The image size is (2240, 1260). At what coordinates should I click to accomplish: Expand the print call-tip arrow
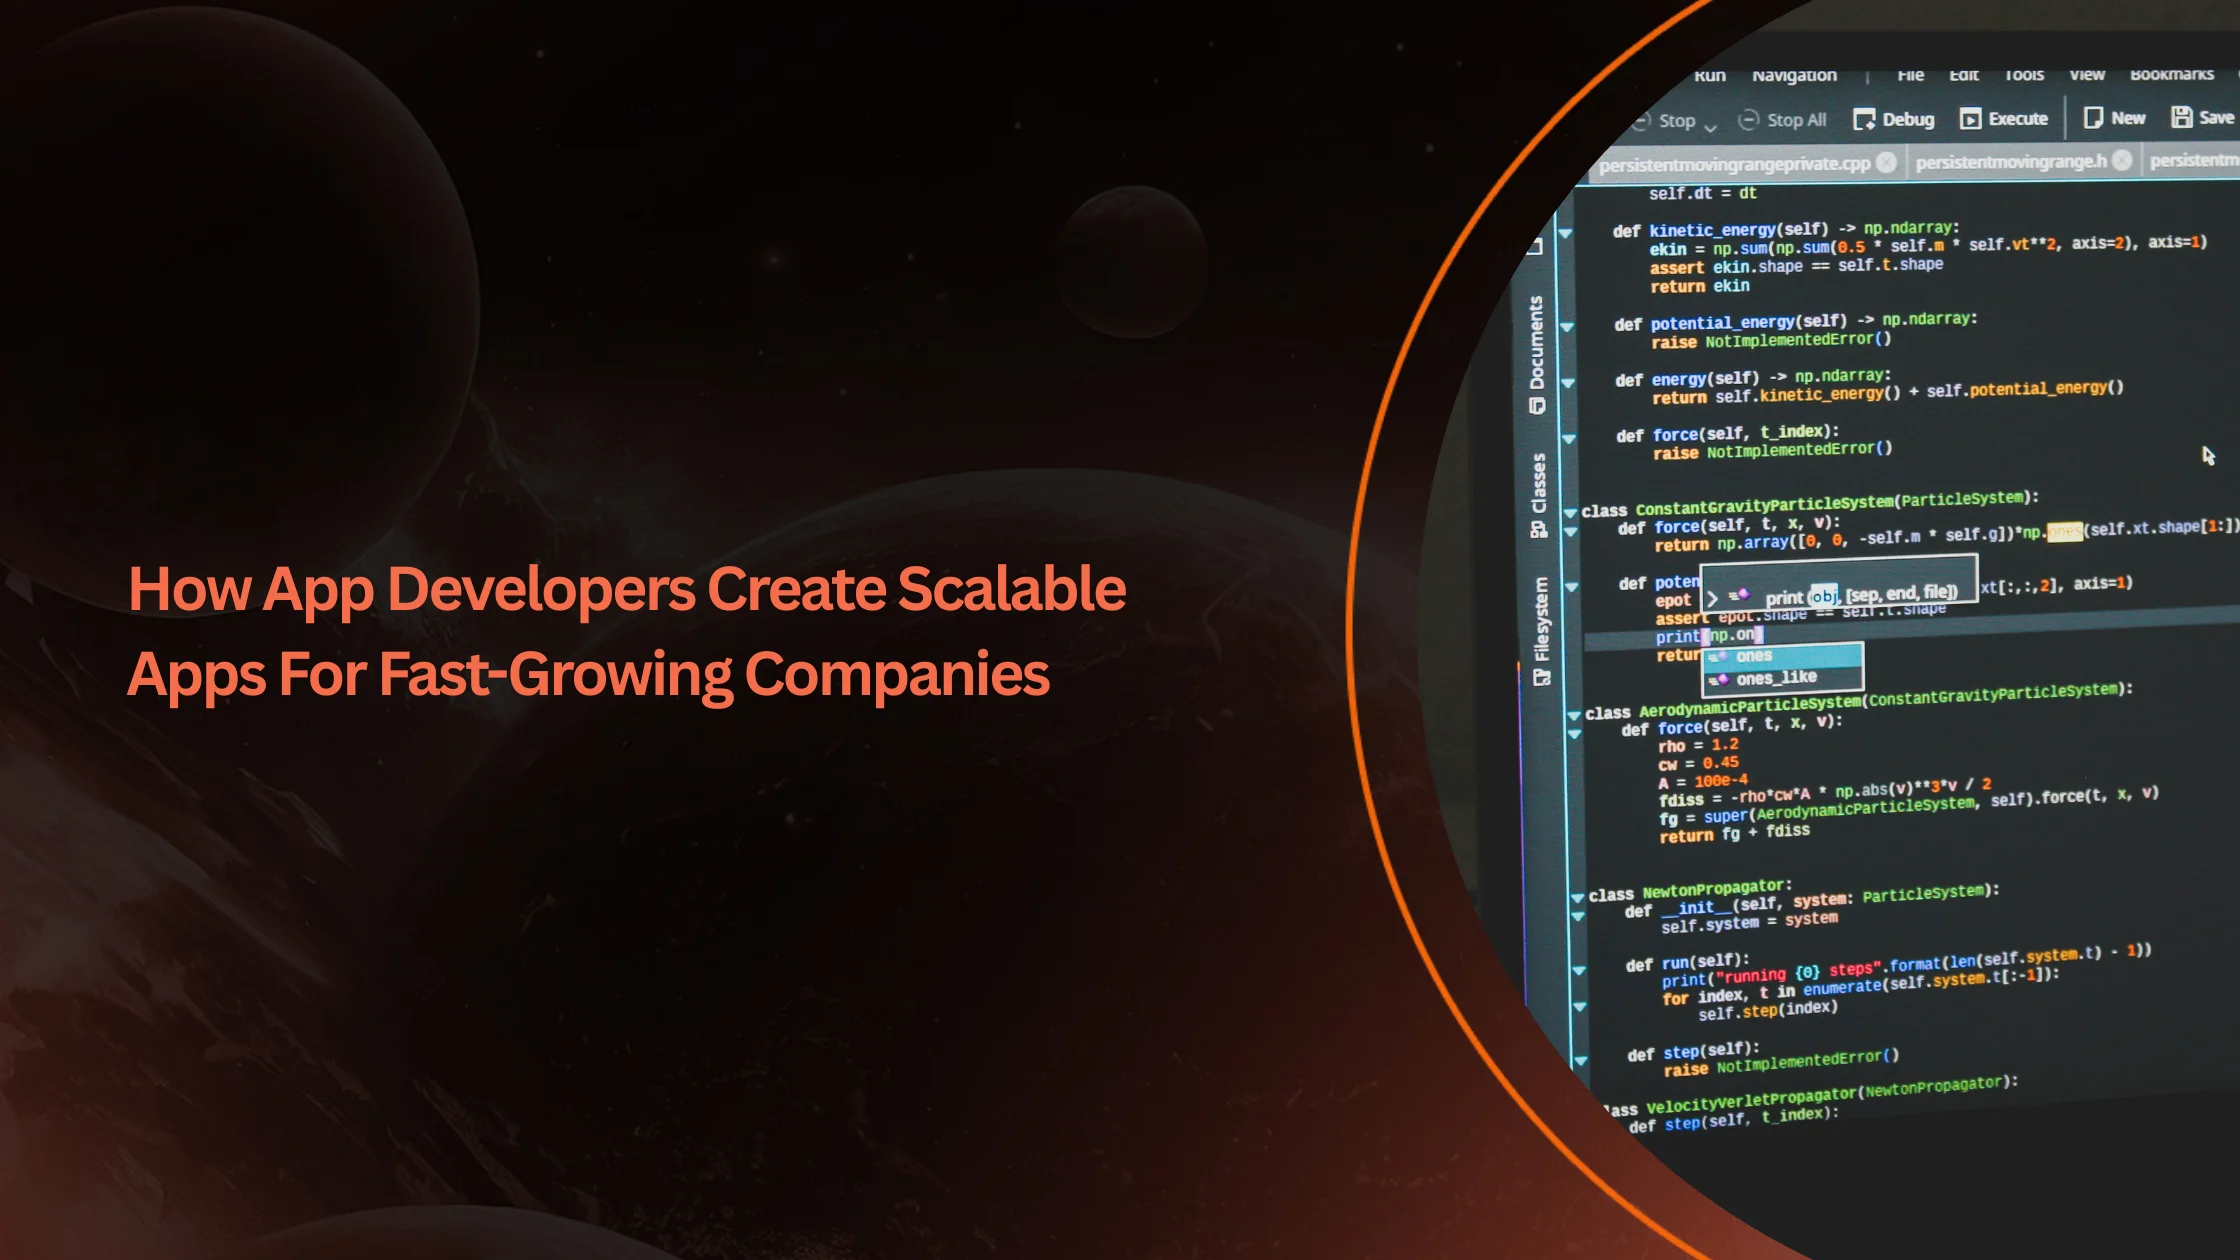tap(1712, 598)
